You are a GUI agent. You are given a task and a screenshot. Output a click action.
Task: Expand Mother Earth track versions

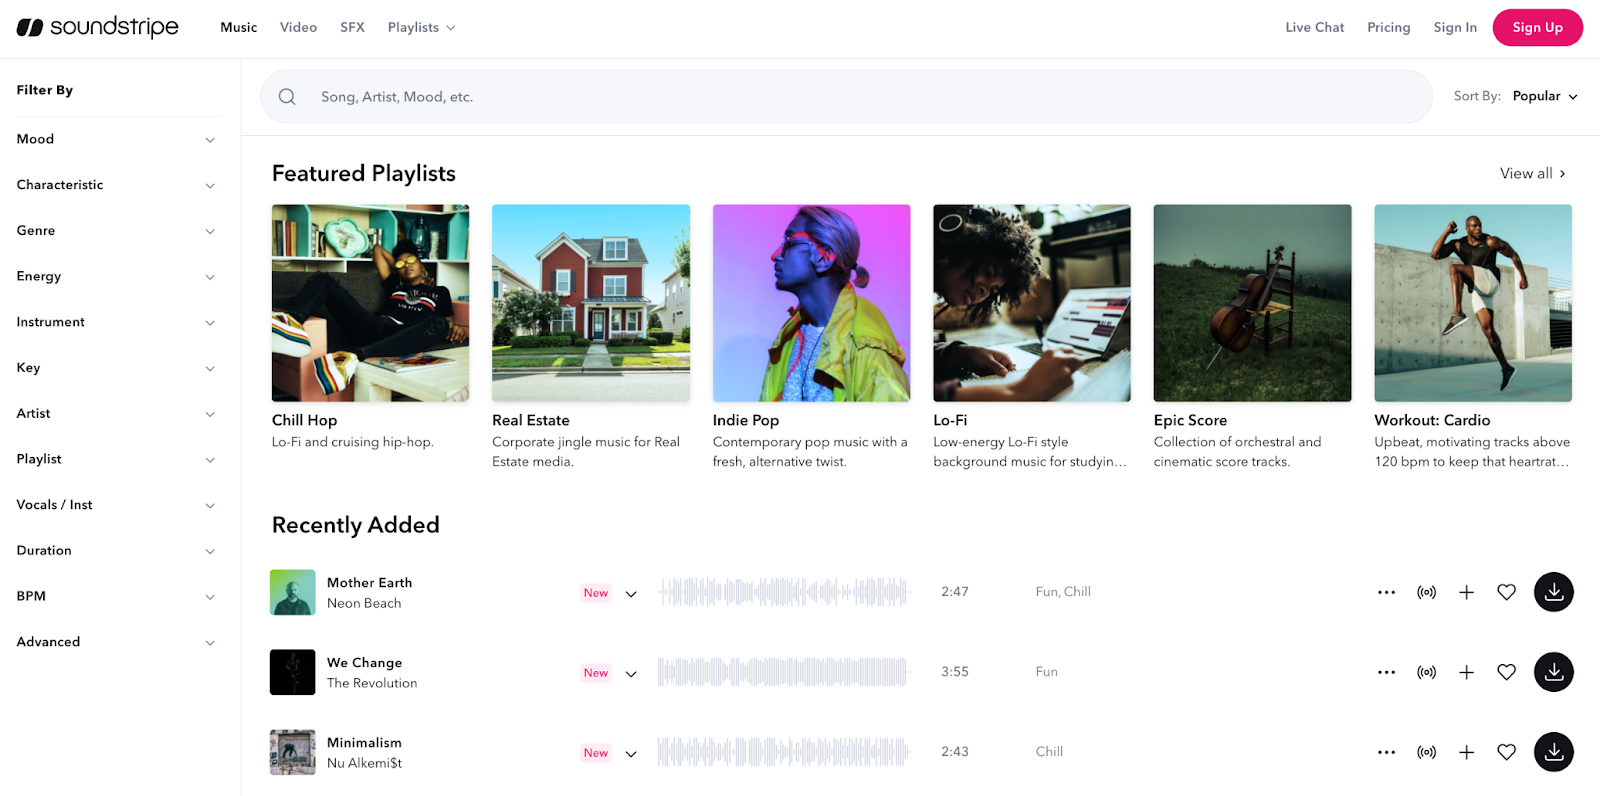pyautogui.click(x=631, y=593)
